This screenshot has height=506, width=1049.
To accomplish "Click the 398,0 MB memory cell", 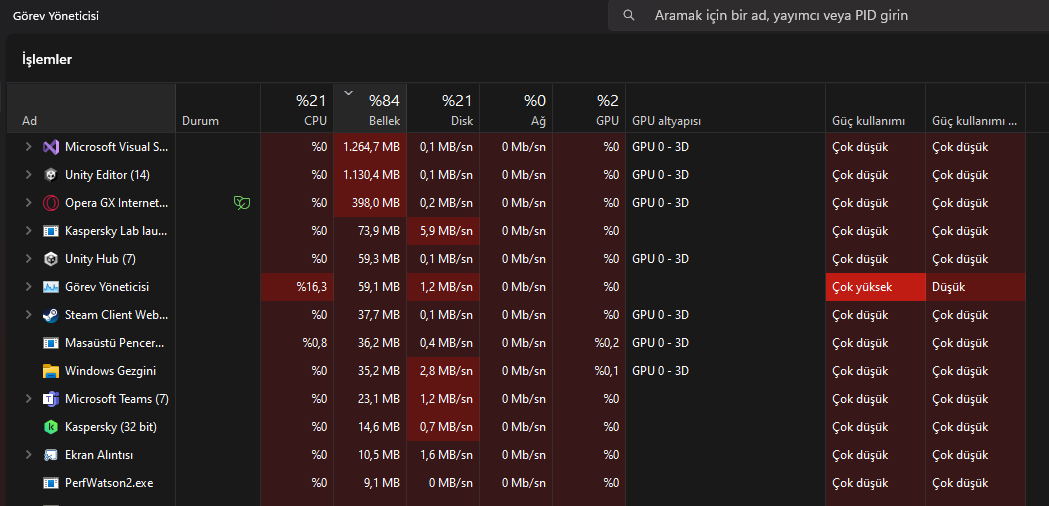I will click(x=370, y=203).
